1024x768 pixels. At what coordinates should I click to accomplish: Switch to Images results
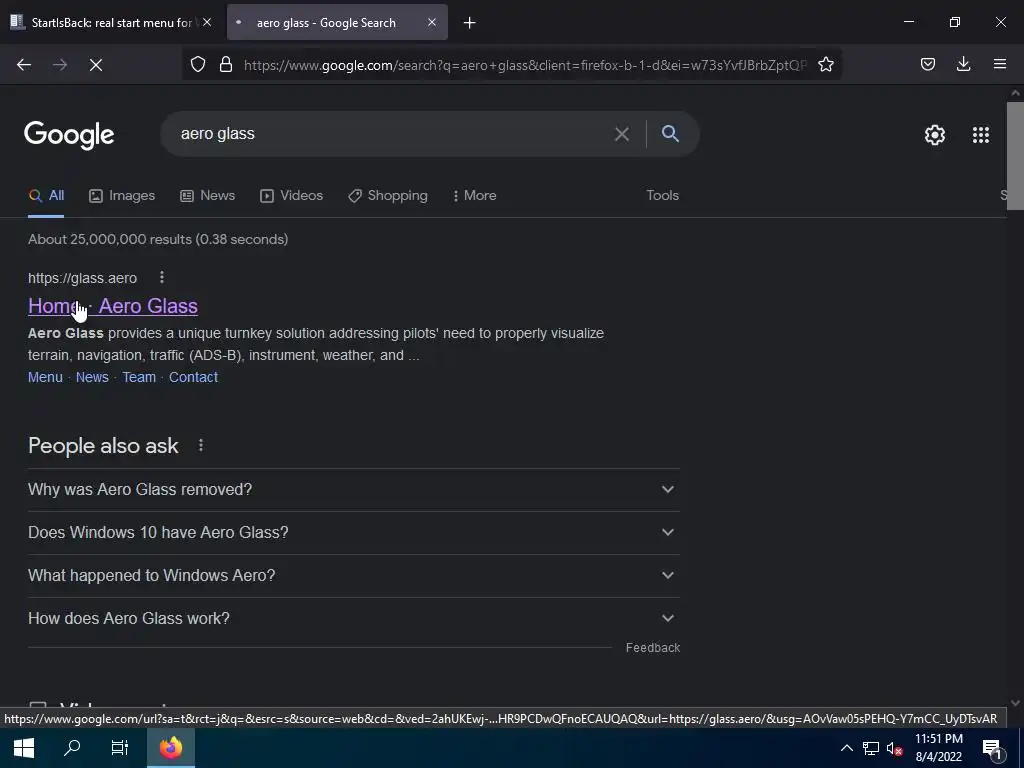tap(122, 195)
